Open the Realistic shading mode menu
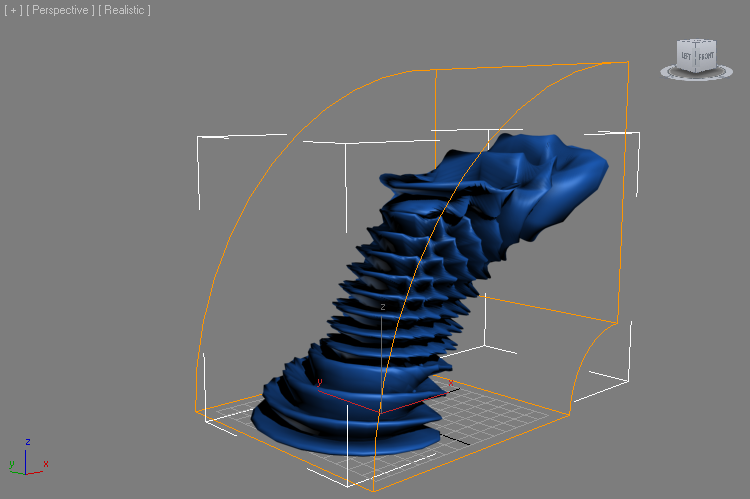This screenshot has height=499, width=750. (x=124, y=10)
